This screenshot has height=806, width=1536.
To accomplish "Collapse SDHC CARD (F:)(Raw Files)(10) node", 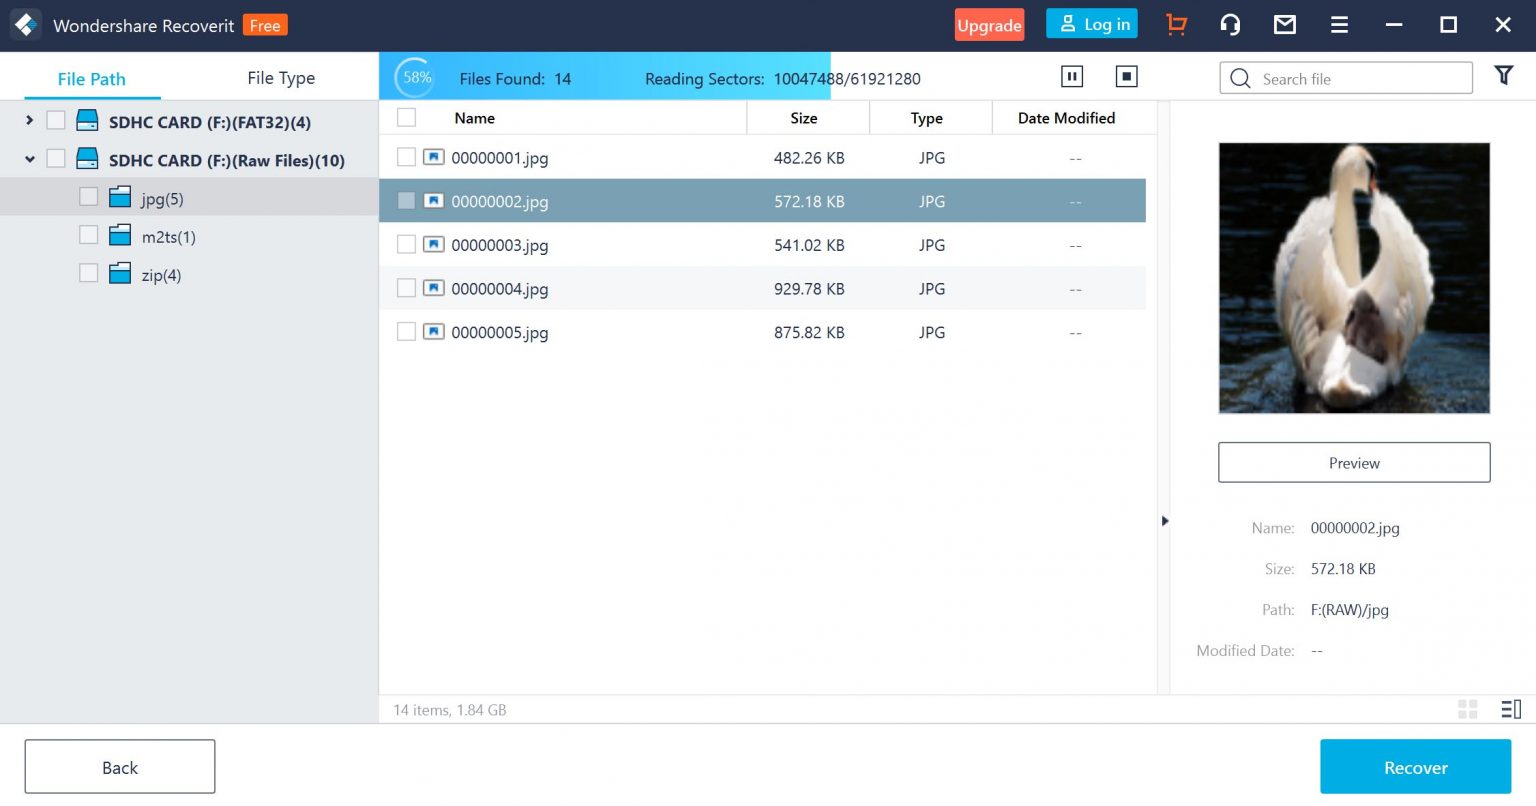I will coord(29,159).
